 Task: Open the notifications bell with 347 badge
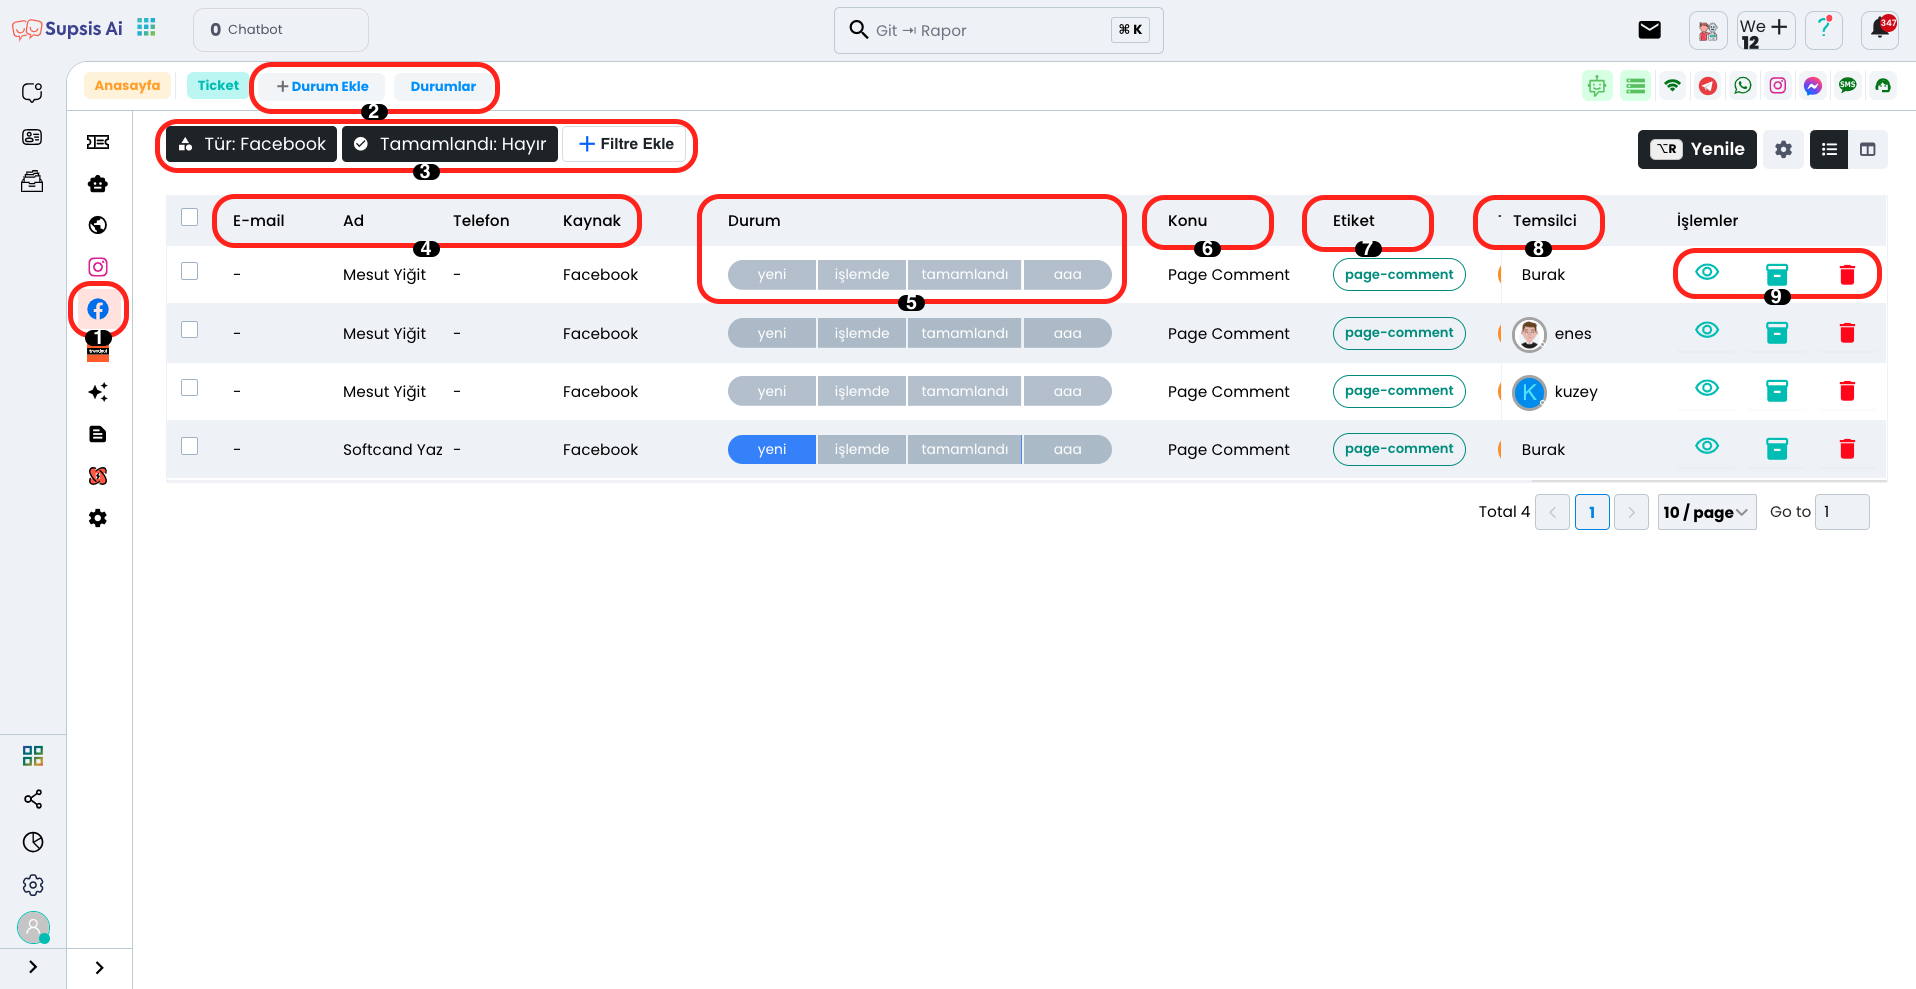[x=1880, y=29]
